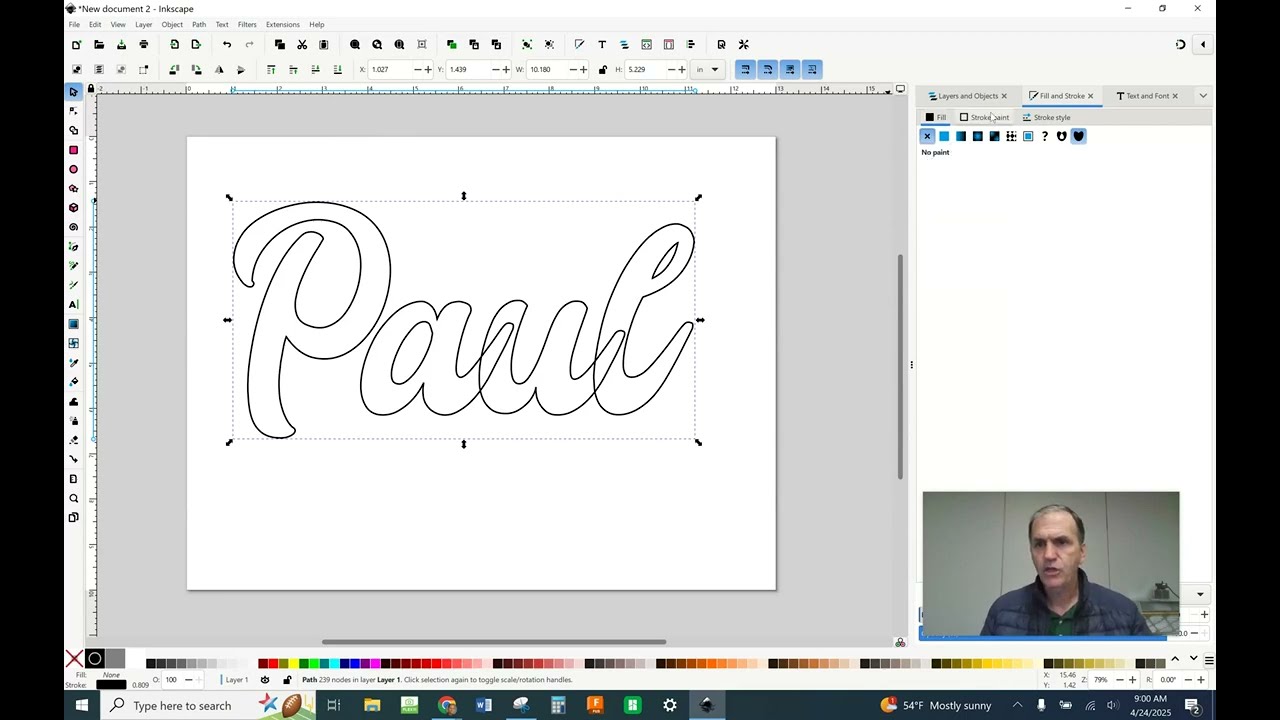
Task: Select the Gradient tool
Action: 73,324
